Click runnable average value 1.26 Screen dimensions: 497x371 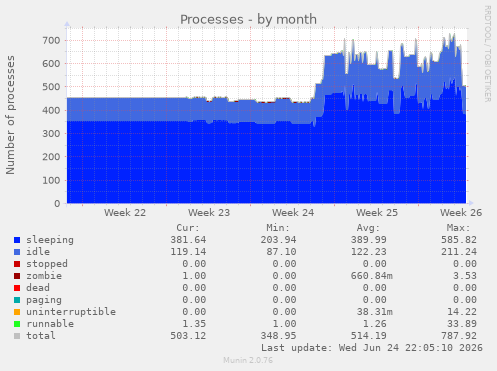click(375, 324)
